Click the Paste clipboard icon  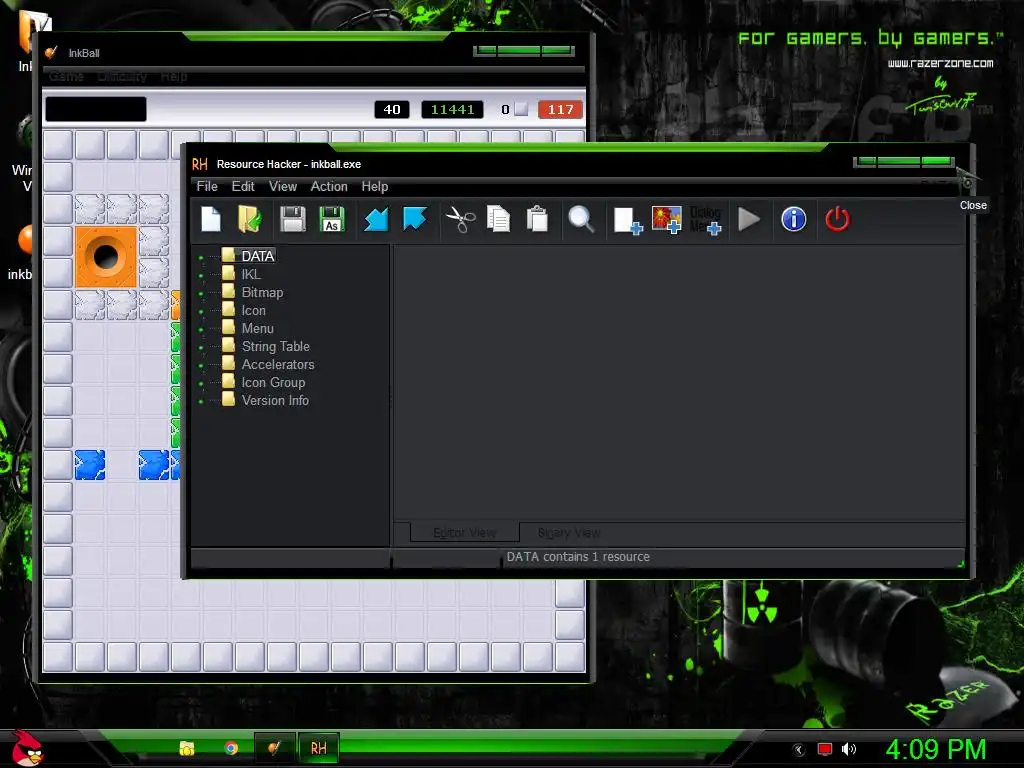537,219
